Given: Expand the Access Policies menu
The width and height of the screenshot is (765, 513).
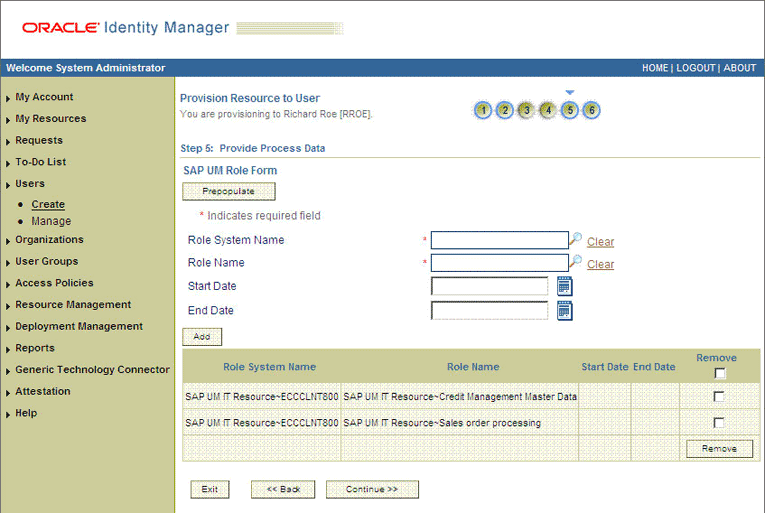Looking at the screenshot, I should click(54, 283).
